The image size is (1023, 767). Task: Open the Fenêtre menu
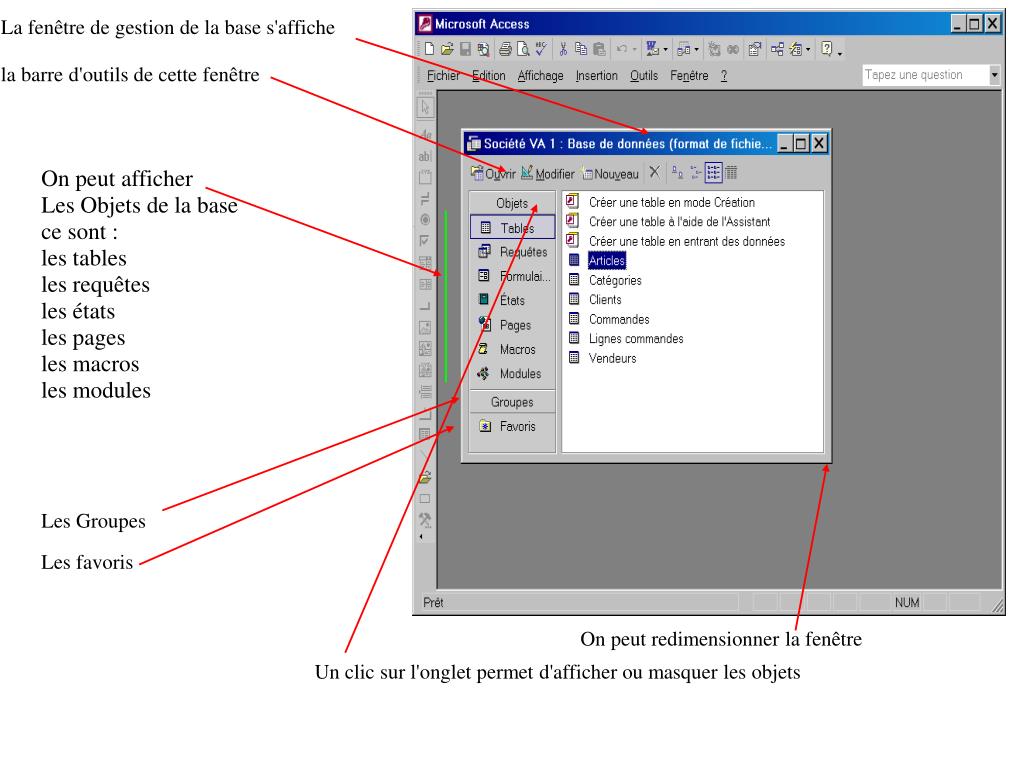click(689, 76)
